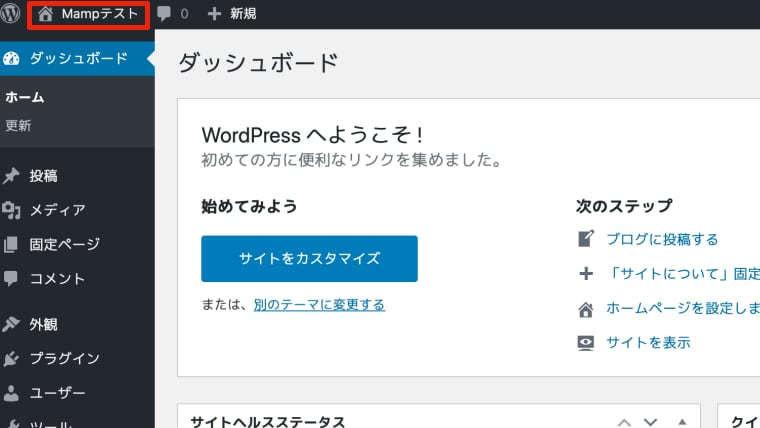
Task: Move サイトヘルスステータス widget down
Action: tap(650, 422)
